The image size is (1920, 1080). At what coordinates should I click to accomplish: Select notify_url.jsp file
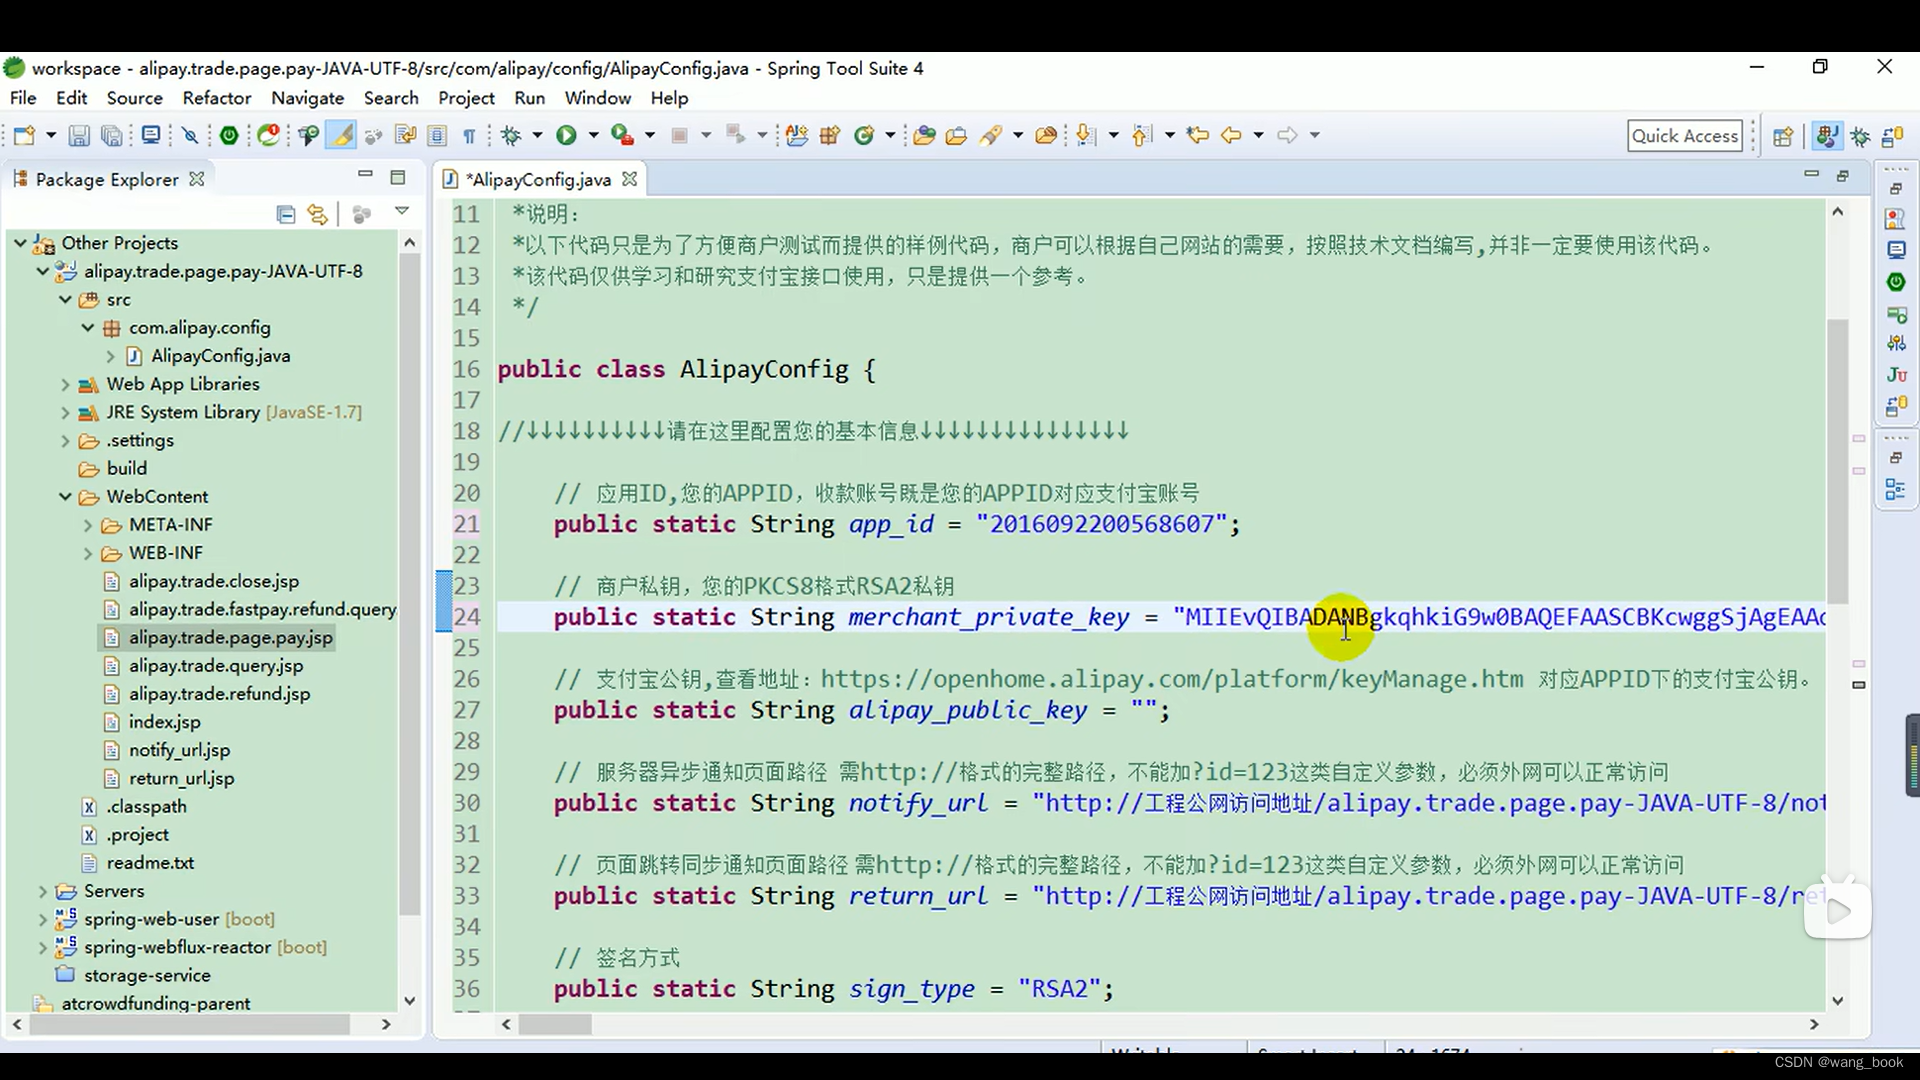(x=179, y=750)
